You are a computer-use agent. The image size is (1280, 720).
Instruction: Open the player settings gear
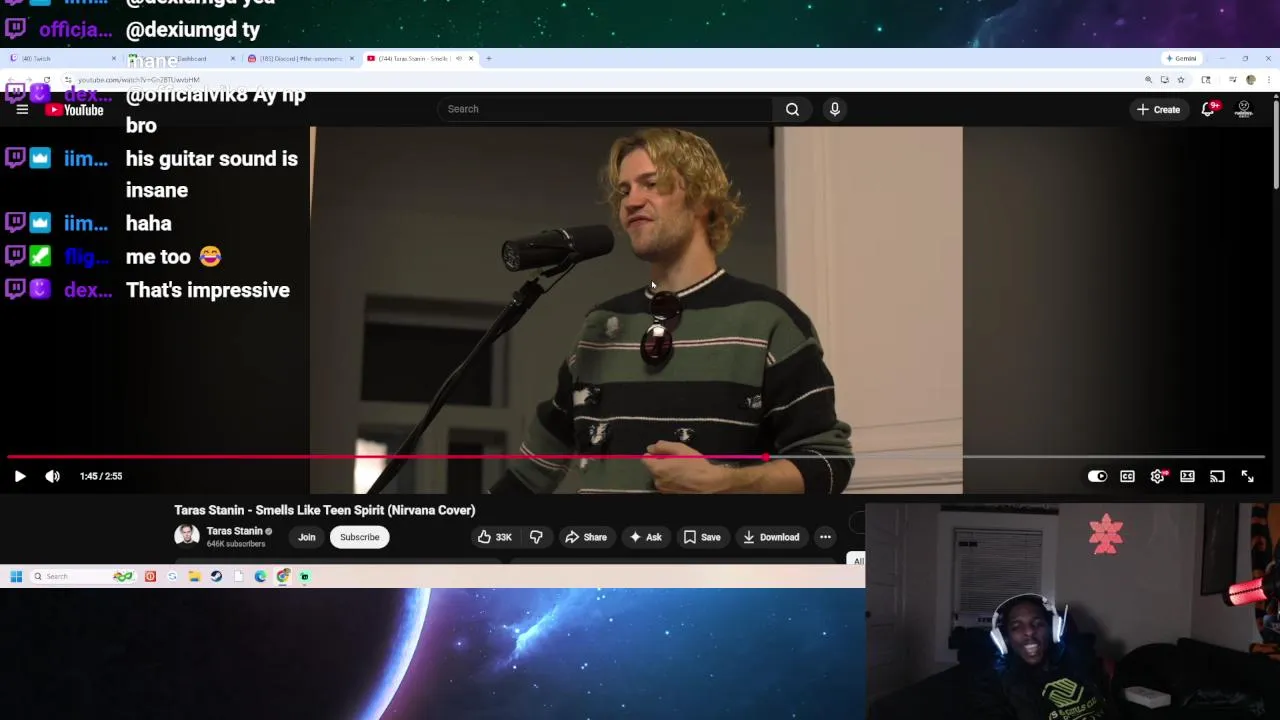(1157, 476)
